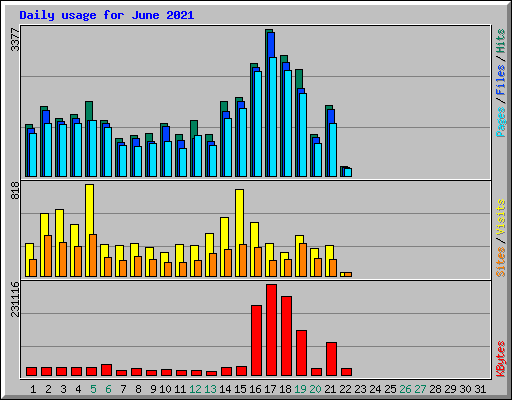Click day 19 weekend label on x-axis
The image size is (512, 400).
[300, 389]
